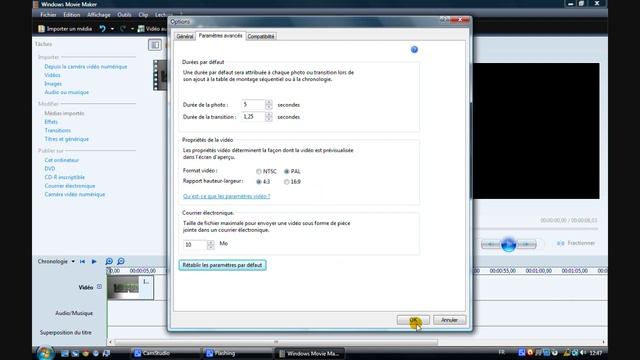Open the Clip menu

[x=143, y=15]
